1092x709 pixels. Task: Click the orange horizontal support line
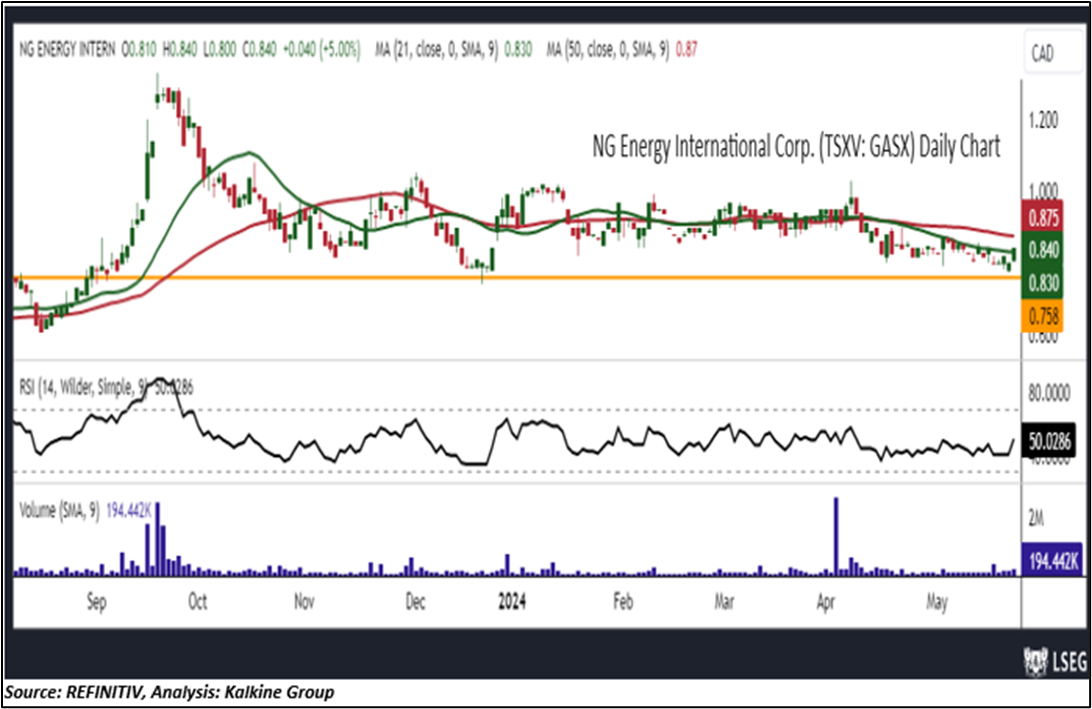click(x=517, y=278)
